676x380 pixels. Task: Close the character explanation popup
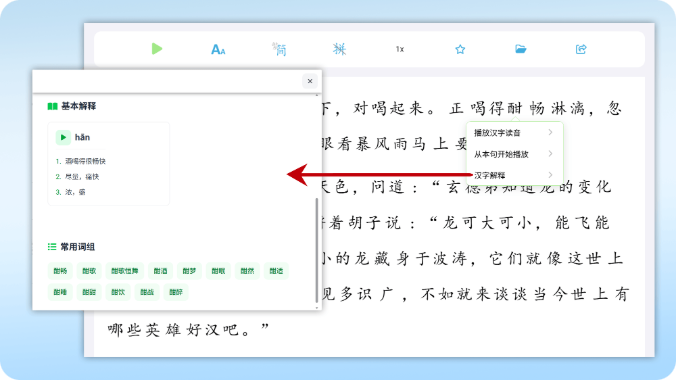point(310,81)
